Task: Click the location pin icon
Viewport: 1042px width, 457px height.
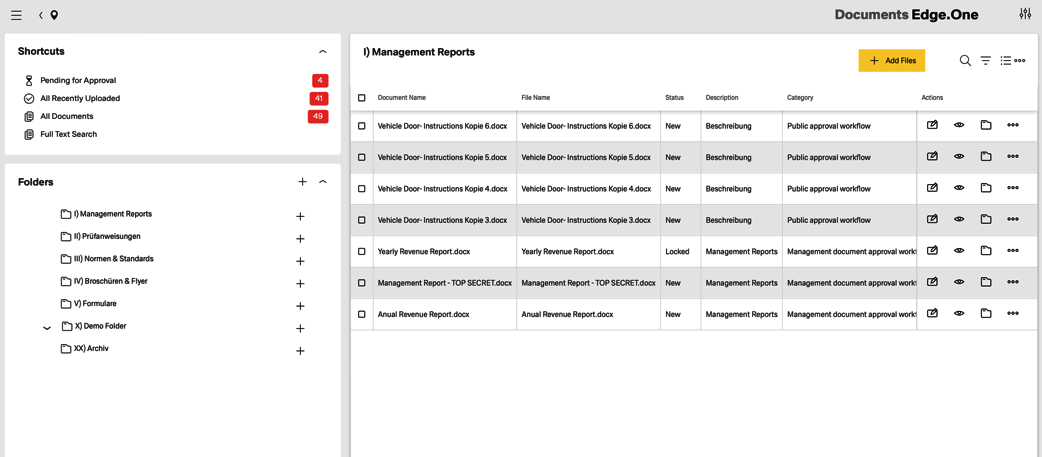Action: [54, 15]
